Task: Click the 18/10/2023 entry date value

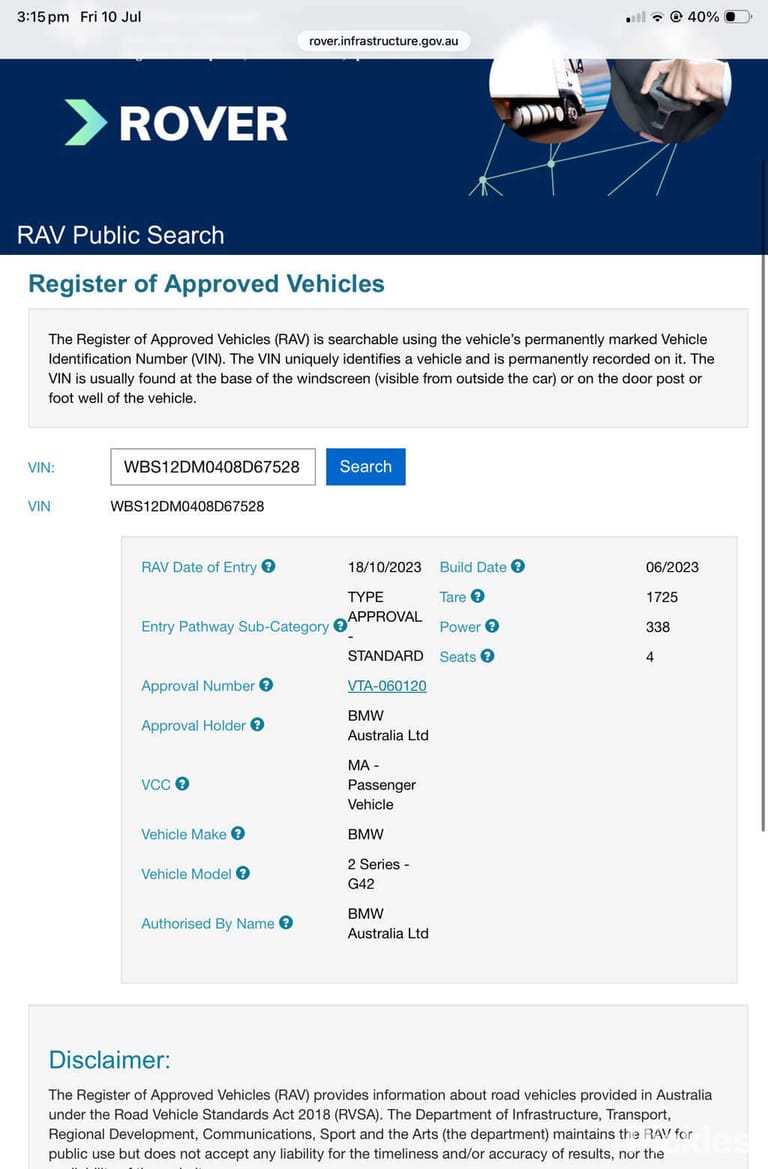Action: 385,567
